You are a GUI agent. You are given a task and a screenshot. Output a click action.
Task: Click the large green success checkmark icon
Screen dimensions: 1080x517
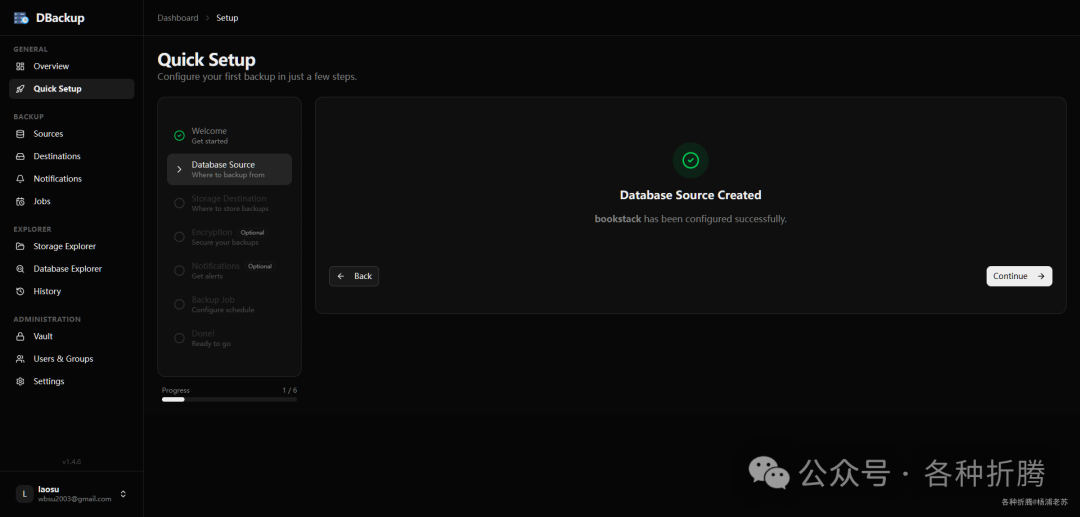[690, 160]
